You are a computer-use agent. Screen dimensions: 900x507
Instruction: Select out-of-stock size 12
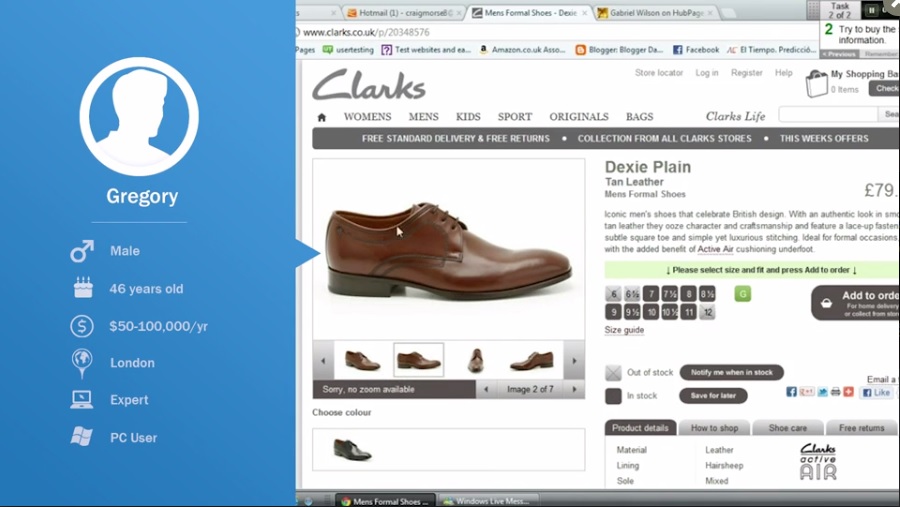pos(707,312)
